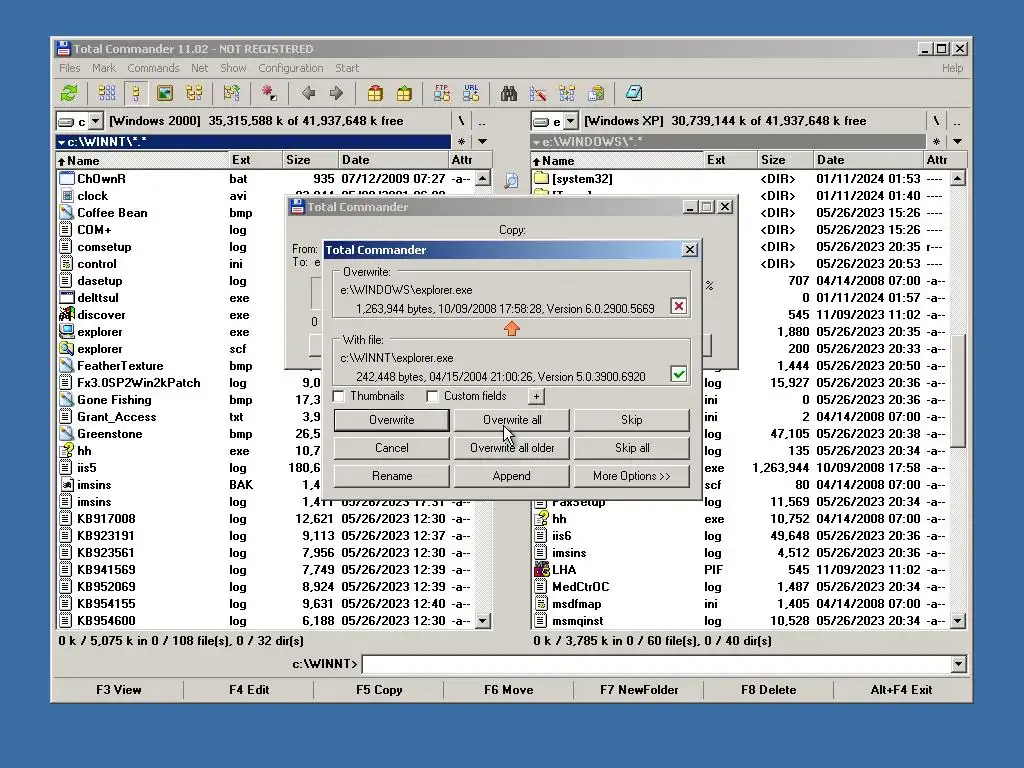Viewport: 1024px width, 768px height.
Task: Click the F3 View function button
Action: (118, 690)
